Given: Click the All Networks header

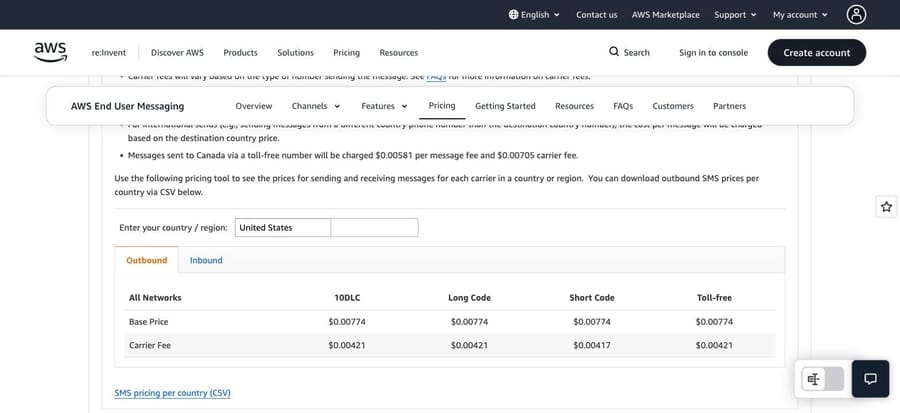Looking at the screenshot, I should 155,298.
